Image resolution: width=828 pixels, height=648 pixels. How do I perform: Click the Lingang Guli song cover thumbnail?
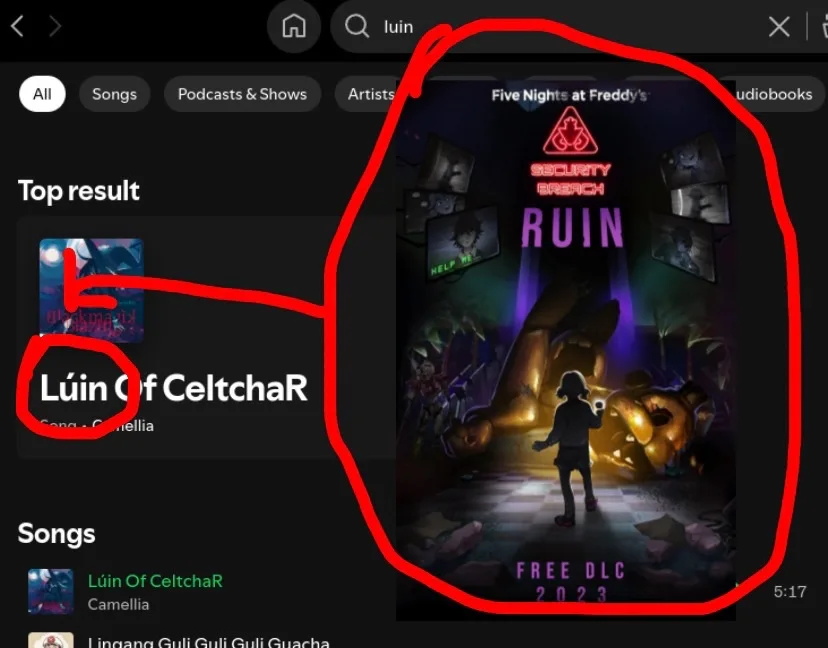(x=51, y=640)
